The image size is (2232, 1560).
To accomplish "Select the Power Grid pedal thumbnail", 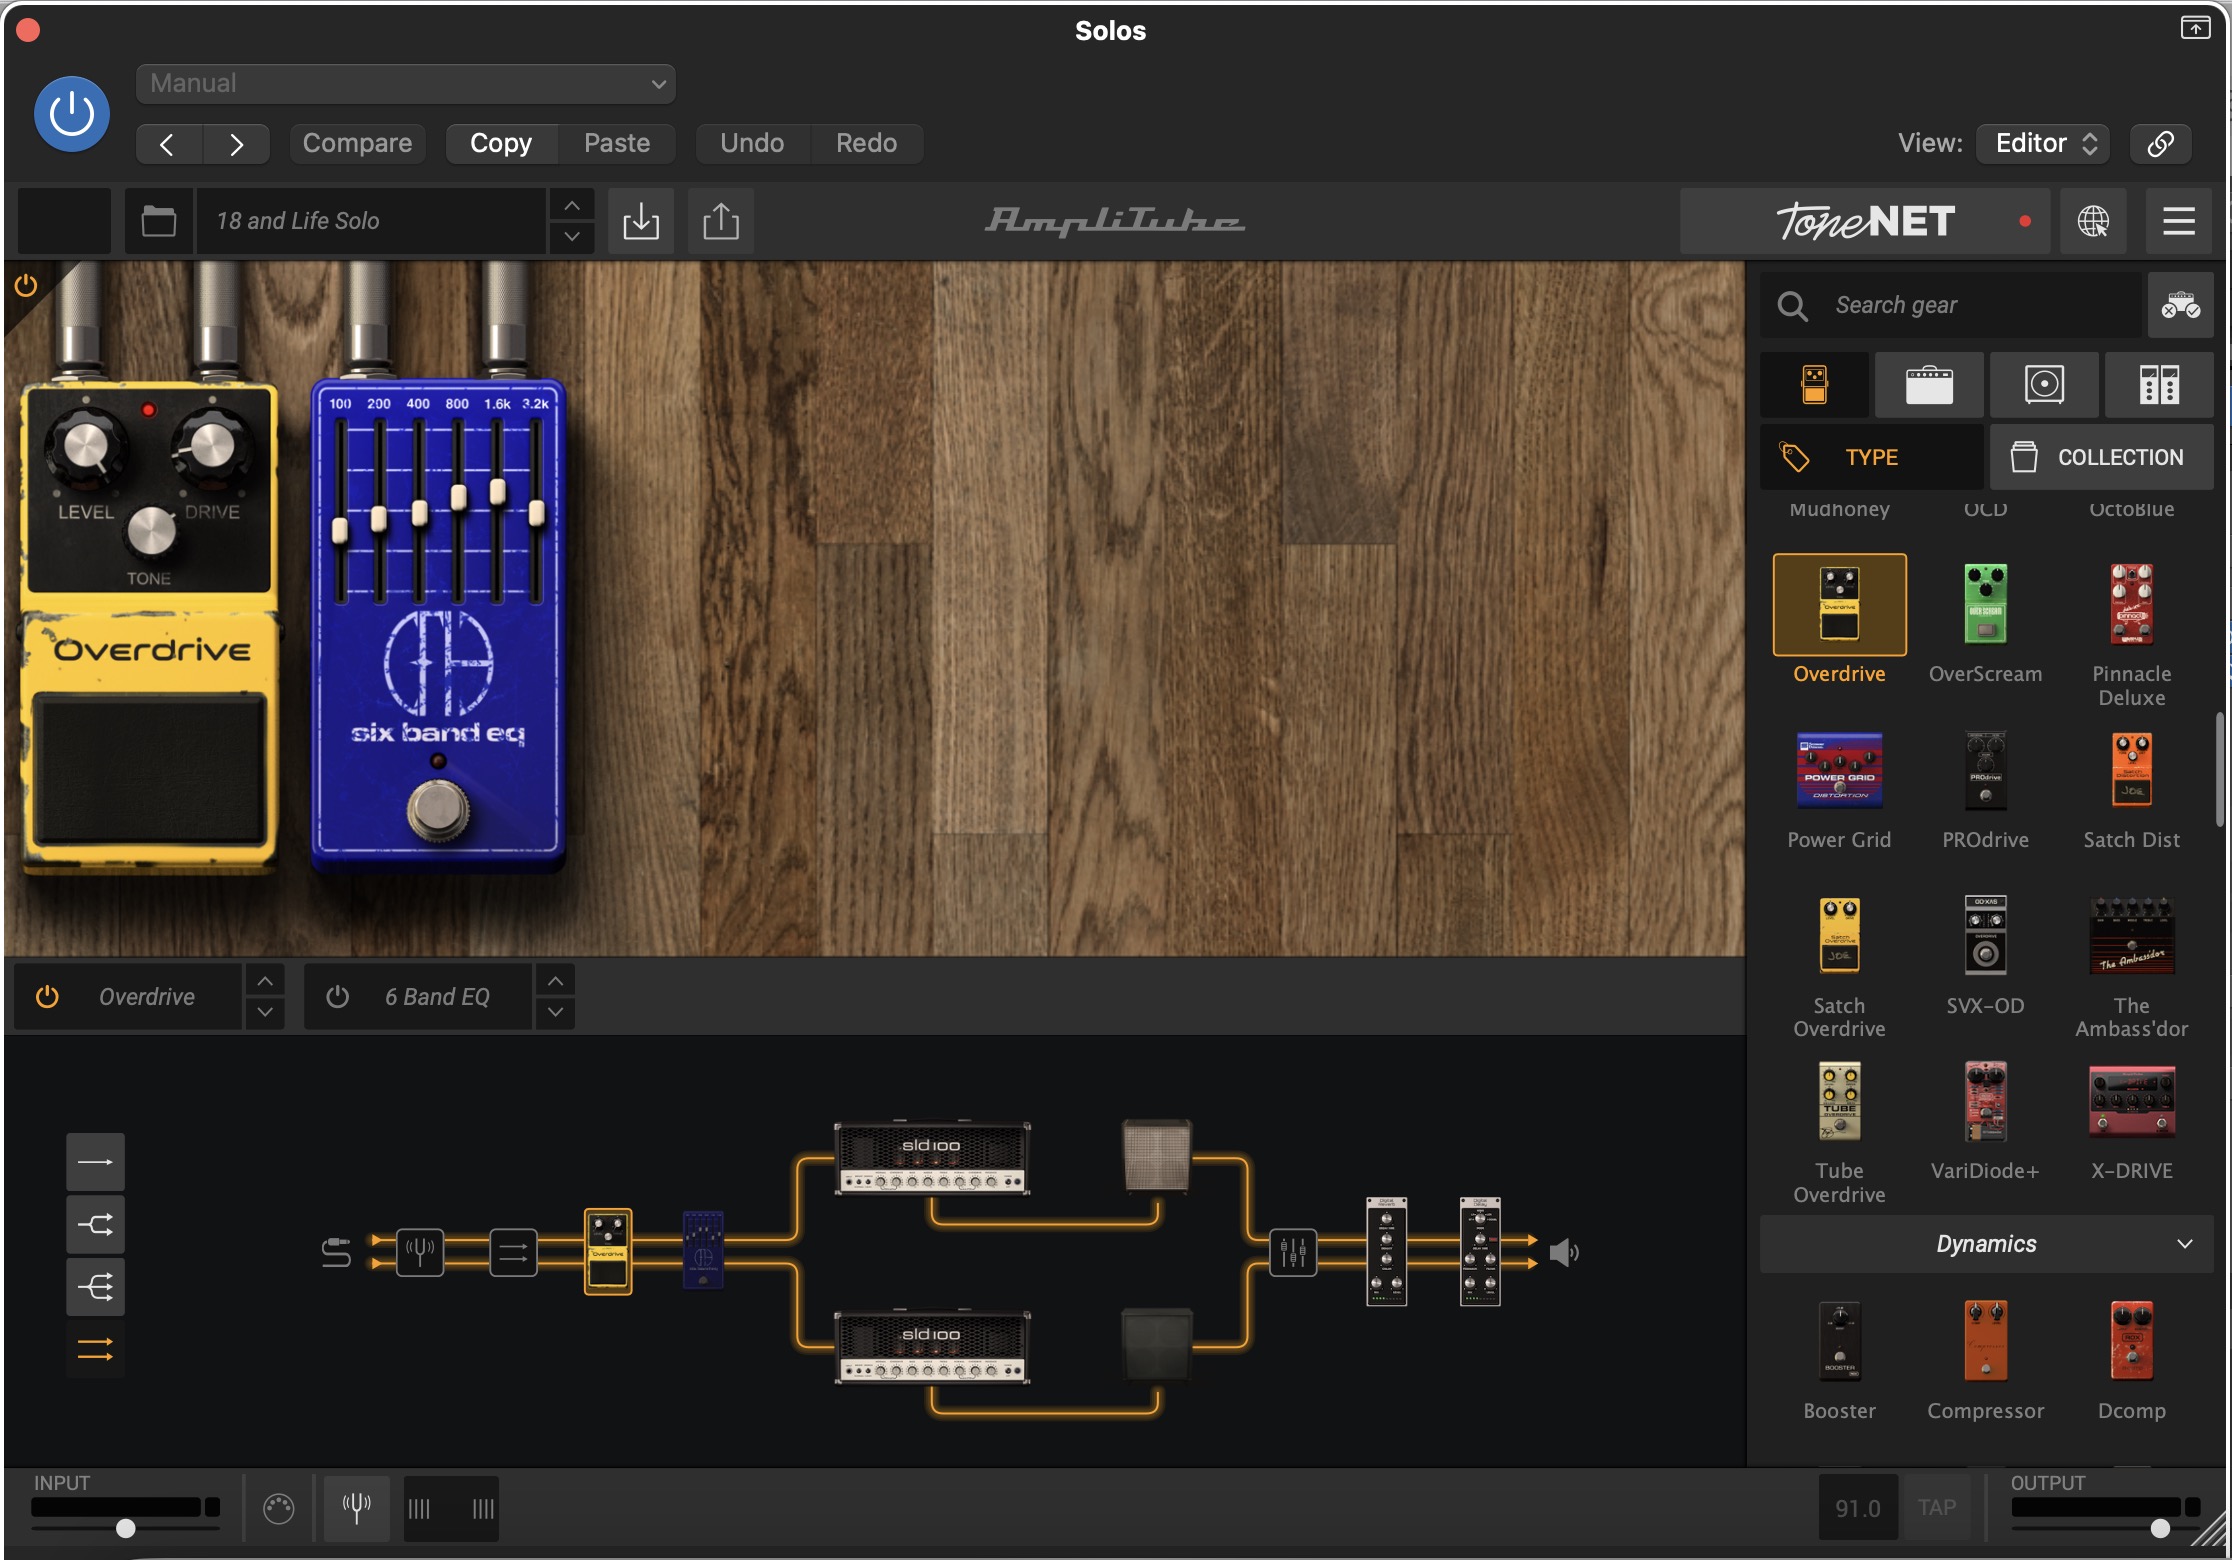I will point(1839,771).
